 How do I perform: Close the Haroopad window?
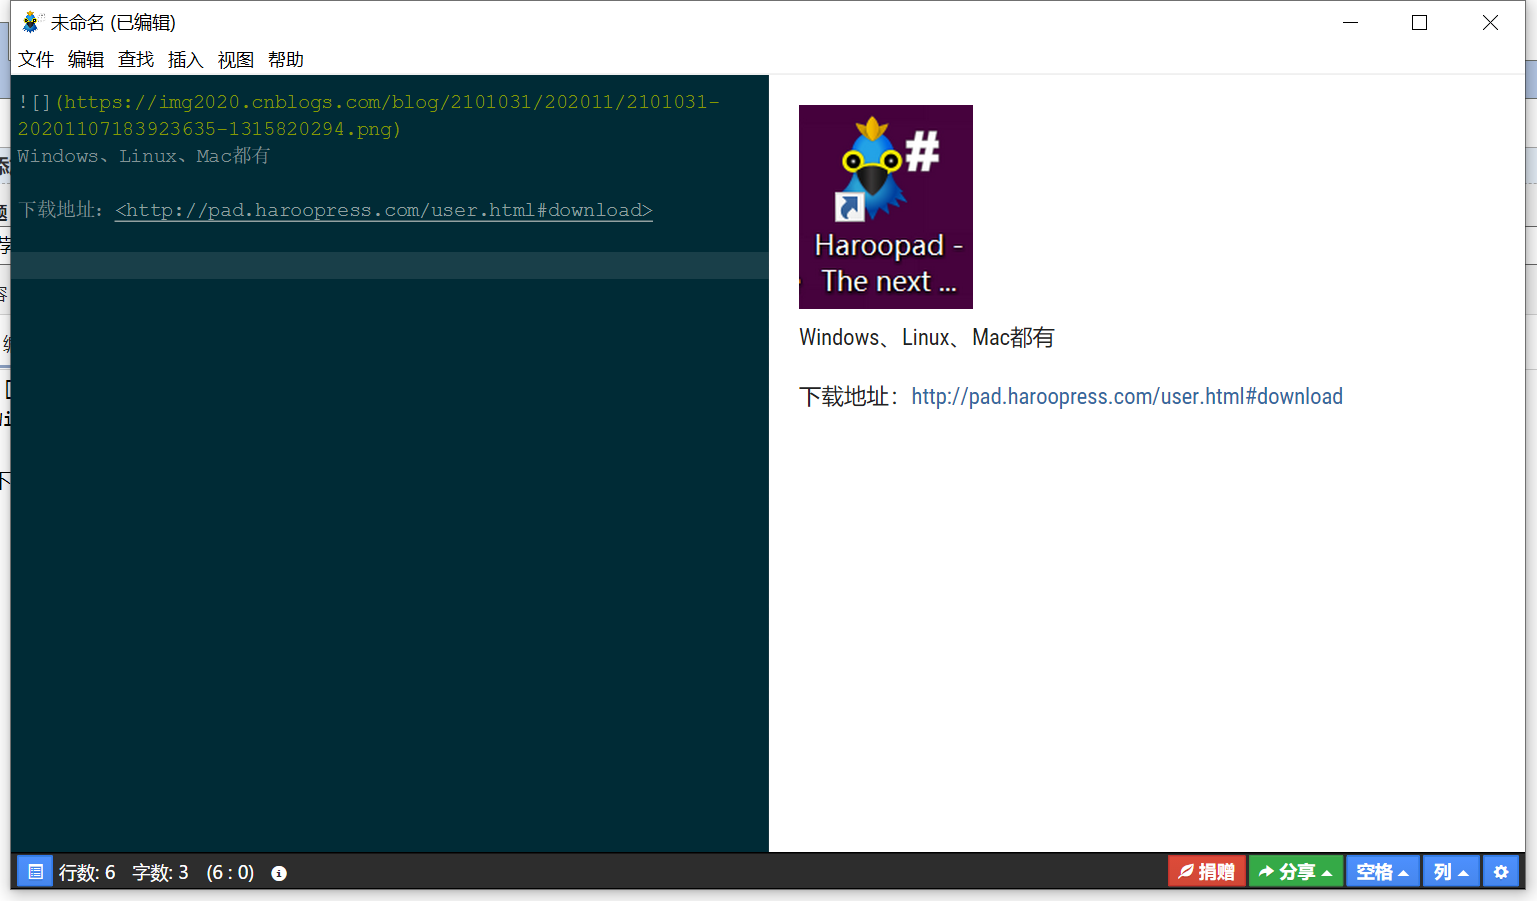(x=1490, y=22)
